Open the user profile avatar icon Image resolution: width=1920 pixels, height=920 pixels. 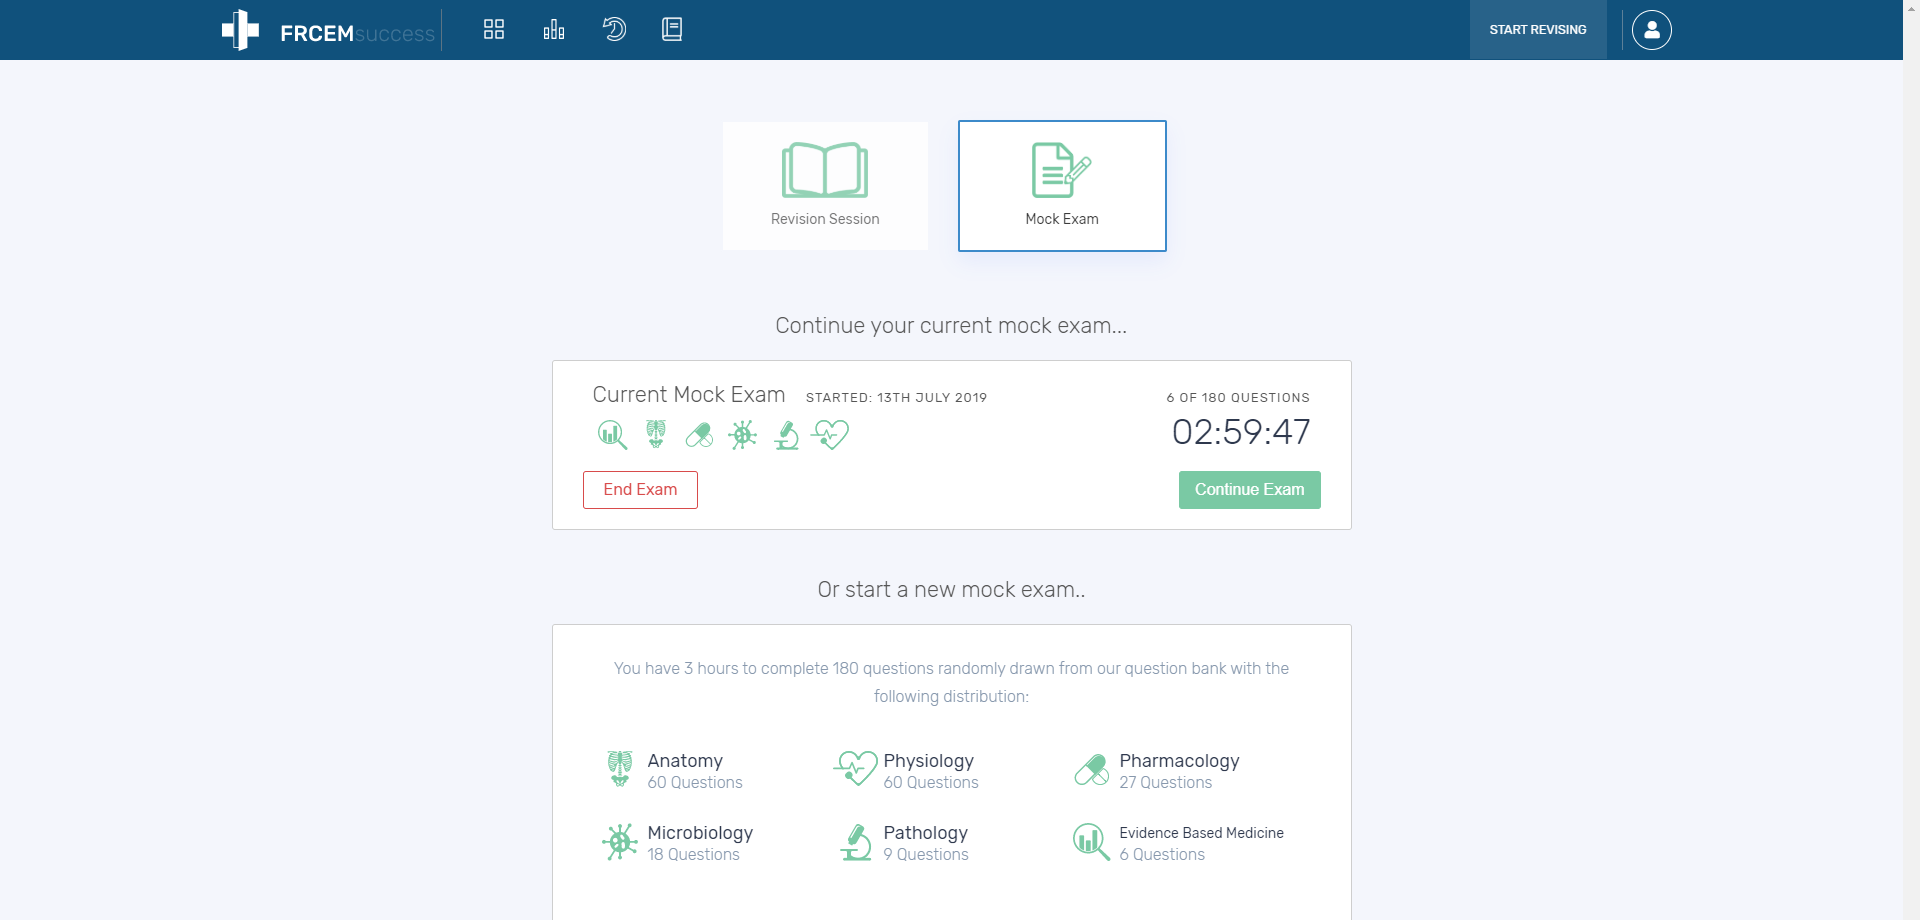[x=1652, y=30]
